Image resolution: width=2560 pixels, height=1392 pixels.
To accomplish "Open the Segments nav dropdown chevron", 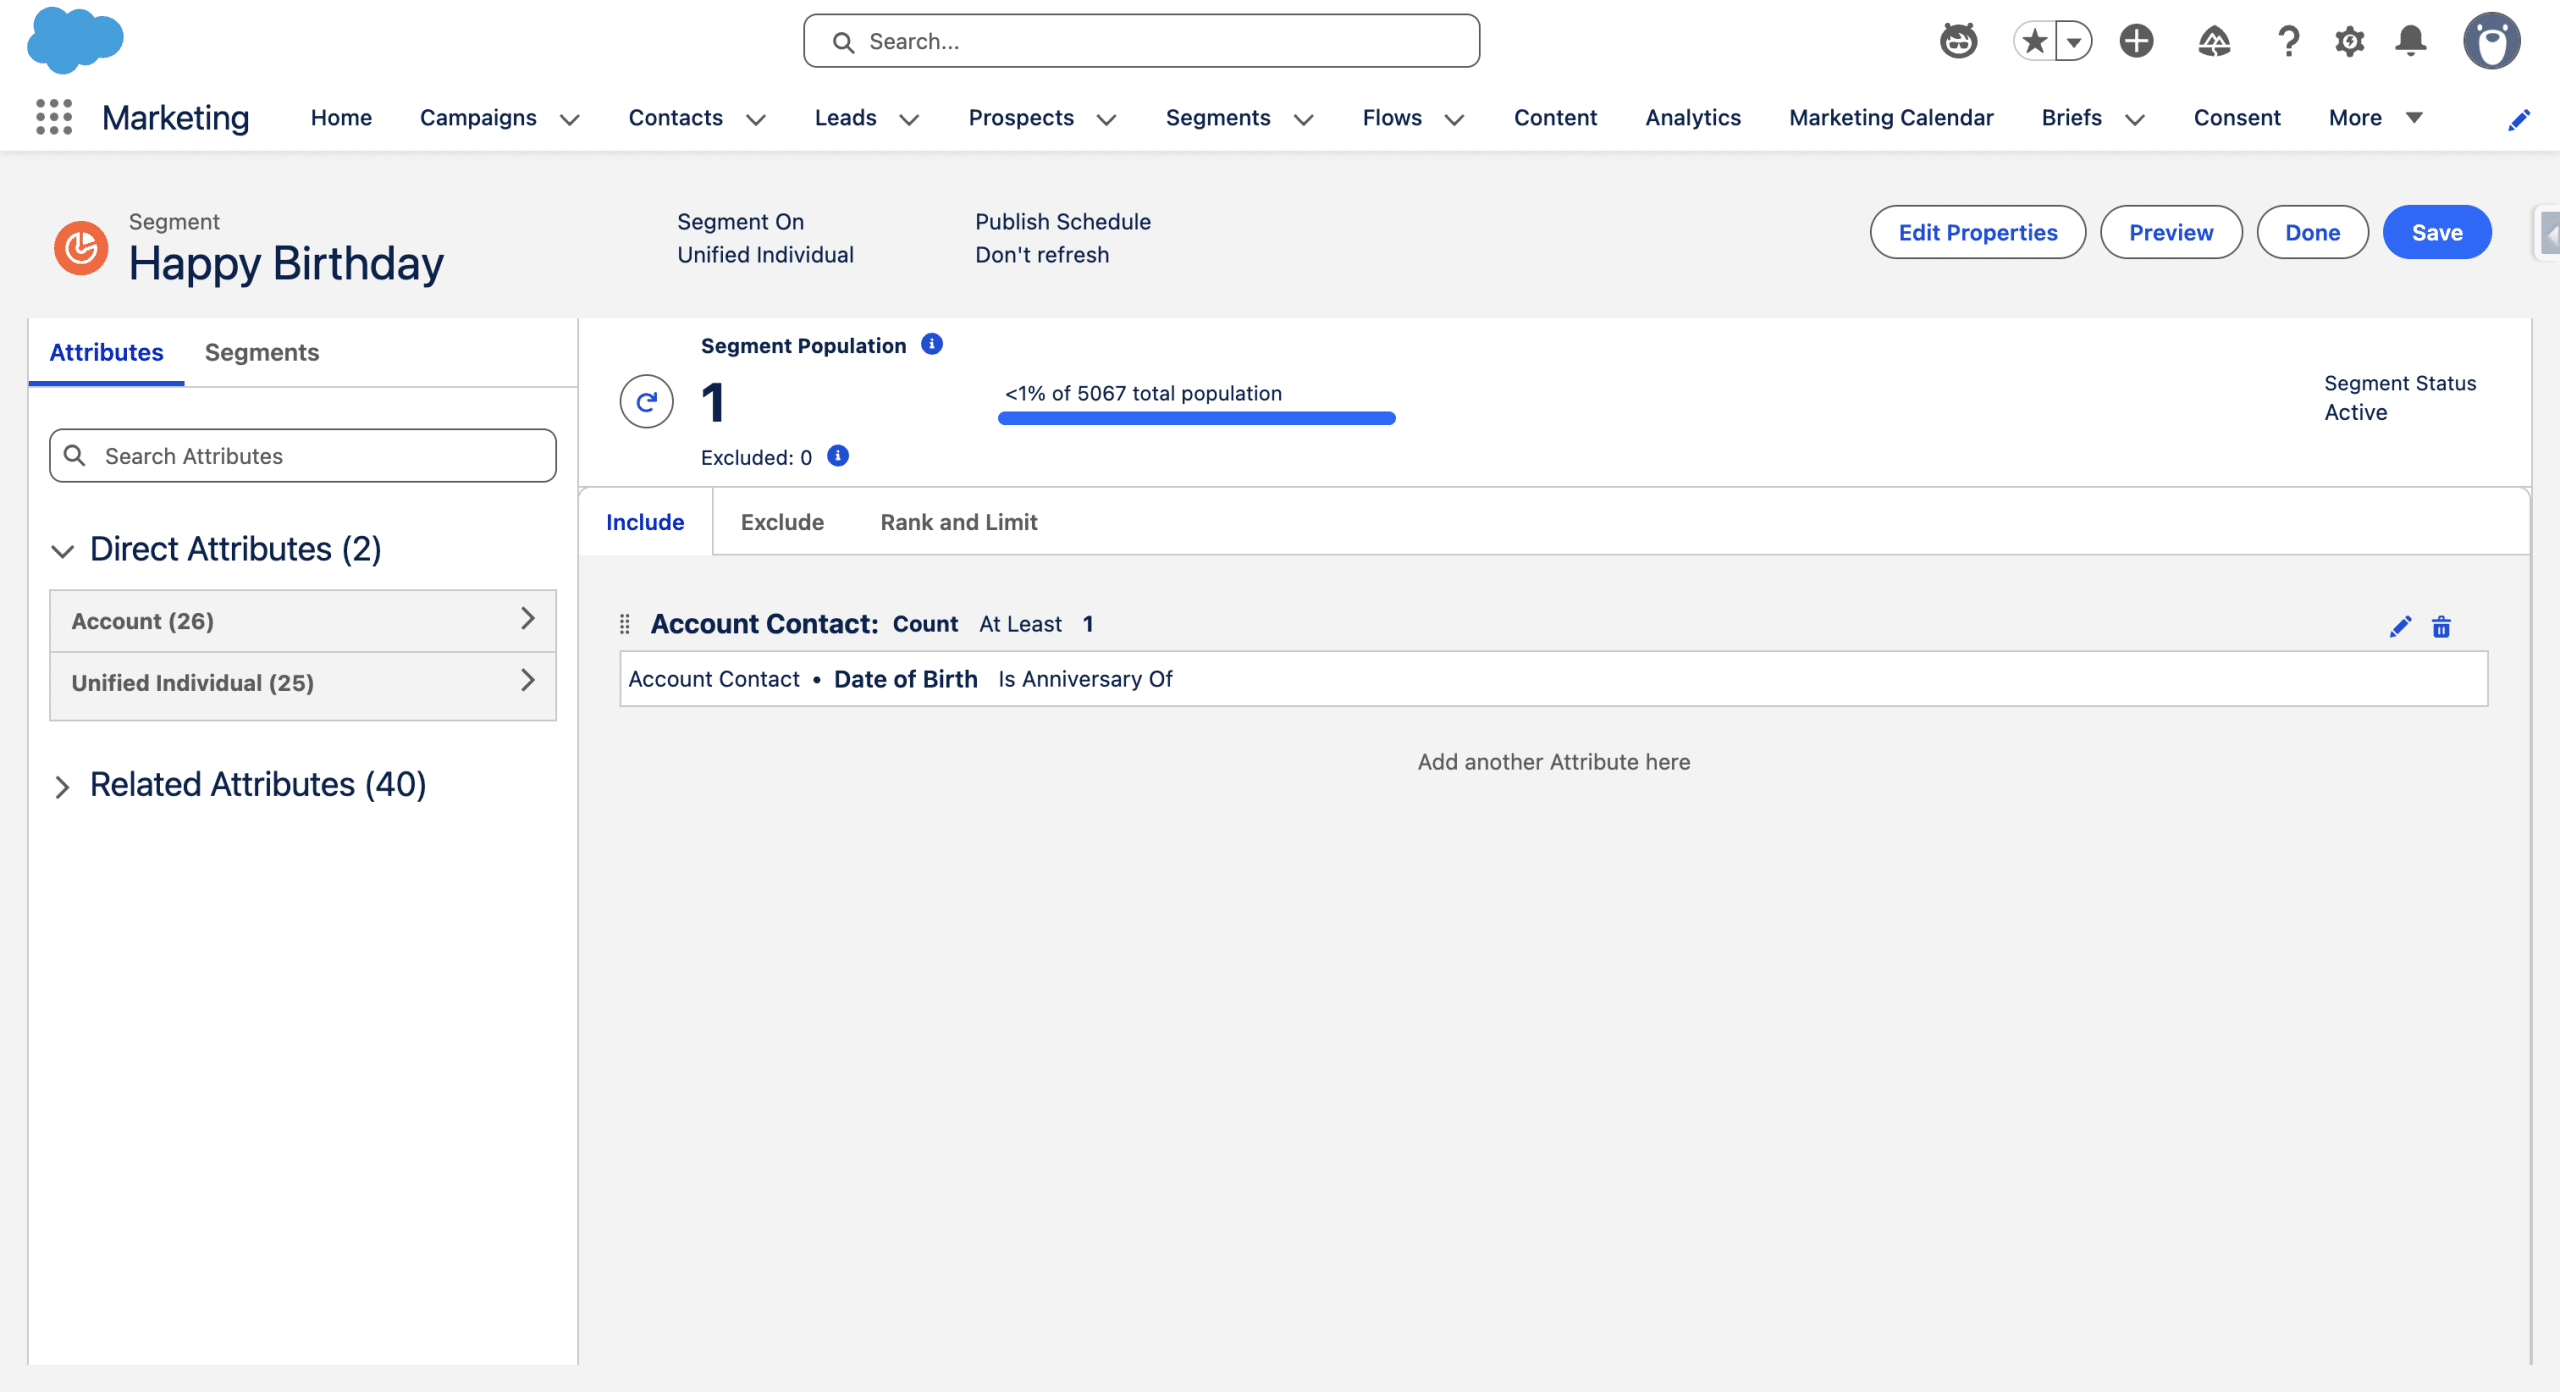I will (1304, 119).
